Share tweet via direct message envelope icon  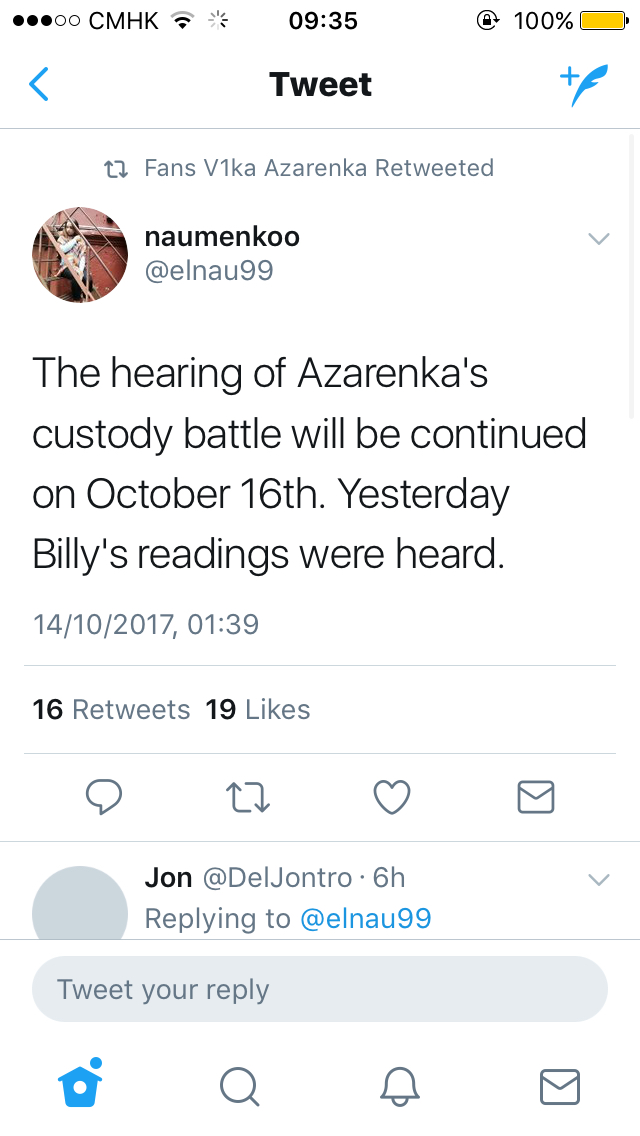(x=535, y=797)
